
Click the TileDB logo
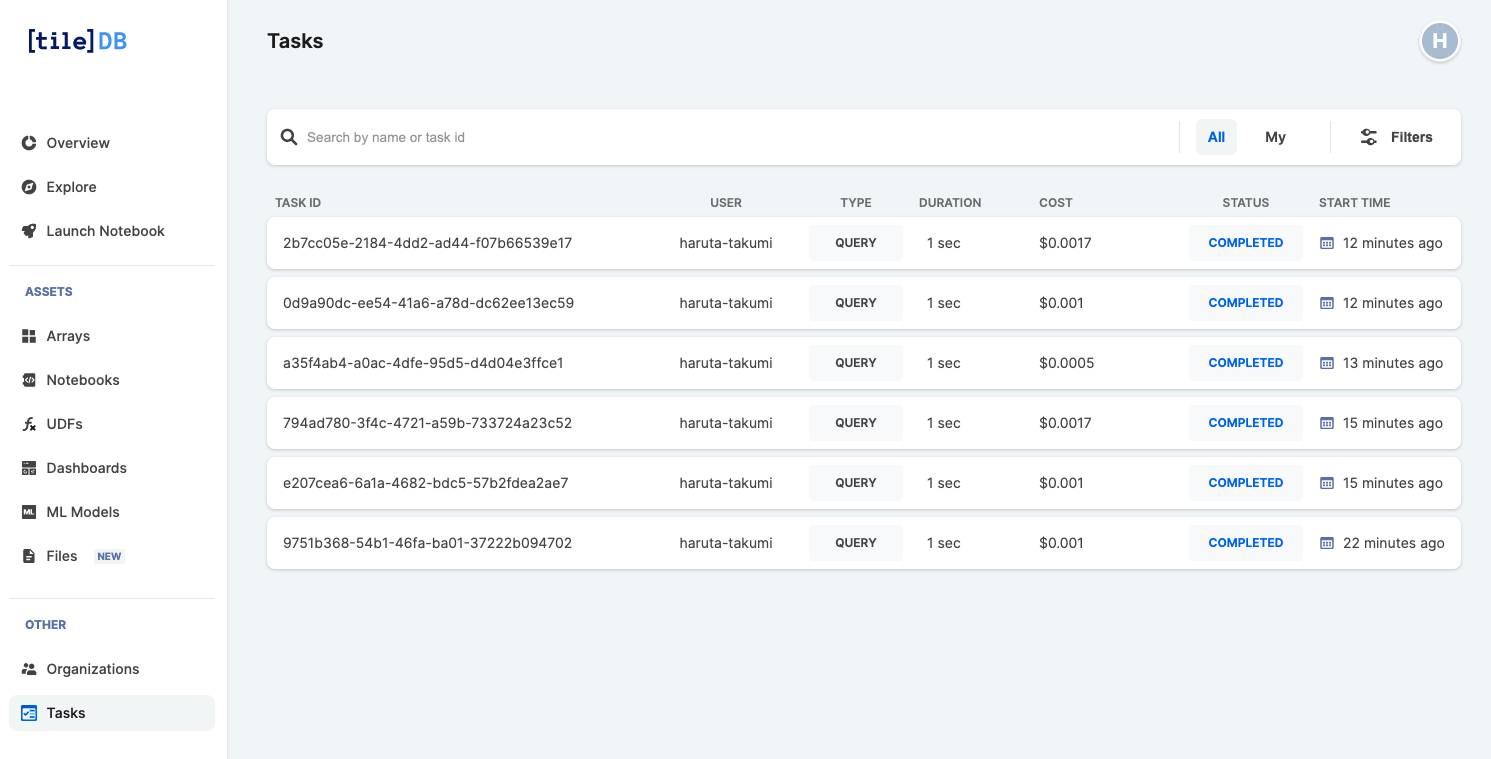(x=77, y=41)
